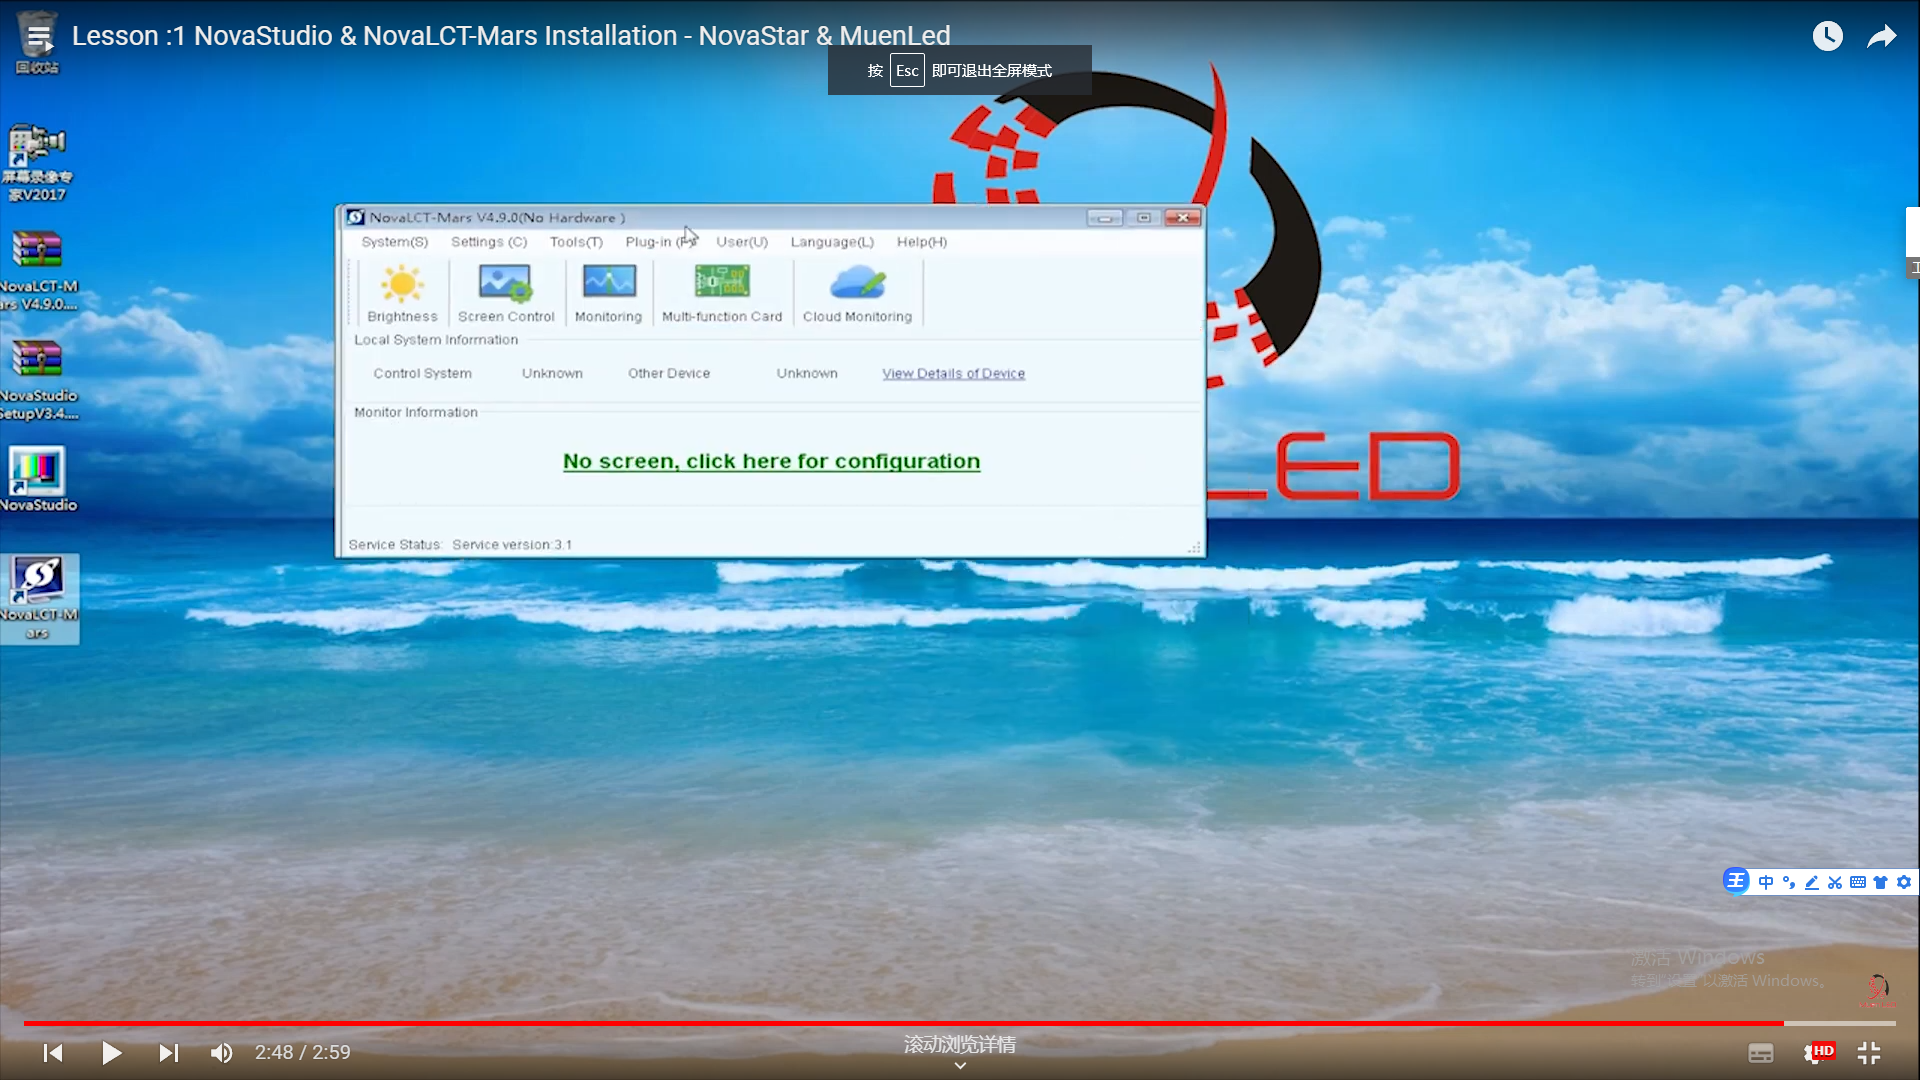Expand the scroll-for-details chevron below the video
The image size is (1920, 1080).
[960, 1066]
